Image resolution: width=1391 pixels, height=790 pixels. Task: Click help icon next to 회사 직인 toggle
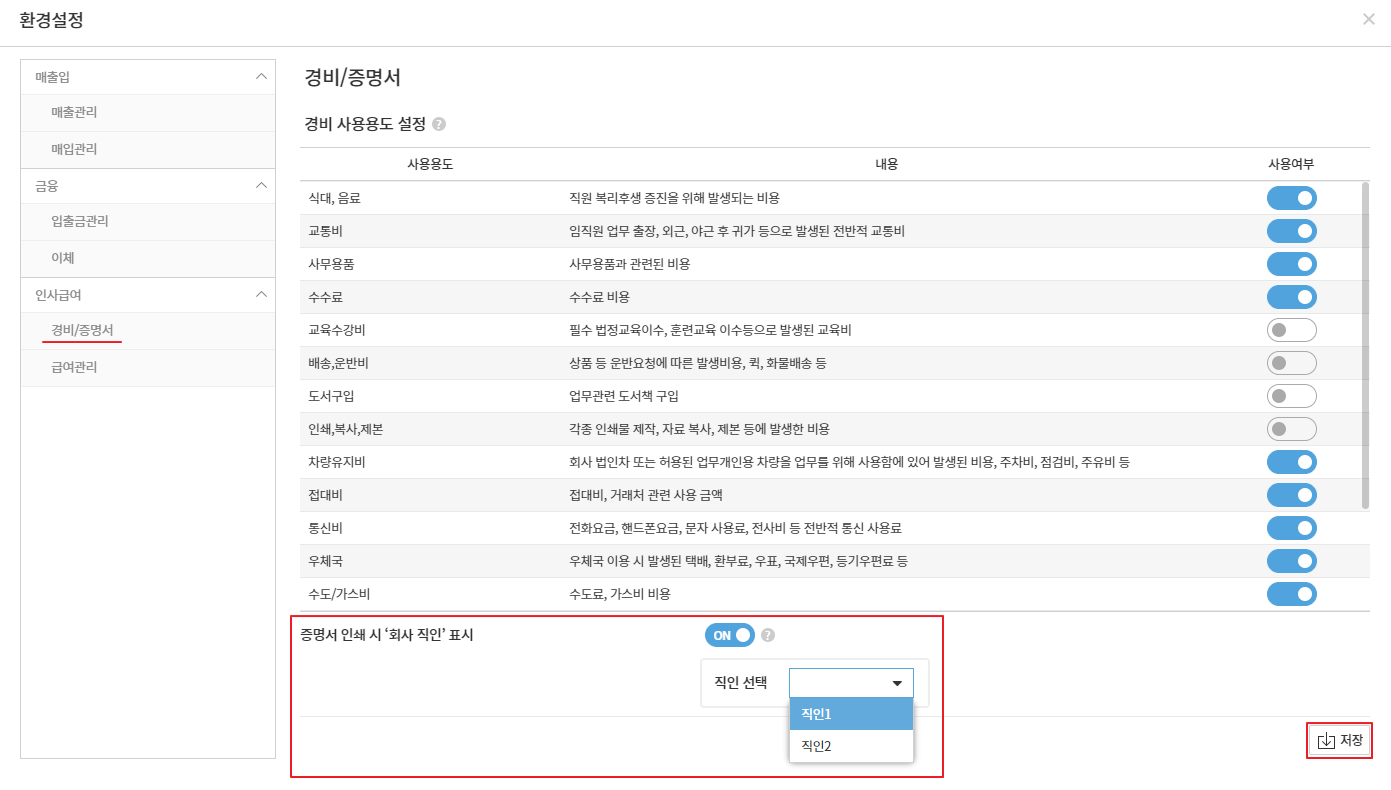768,635
